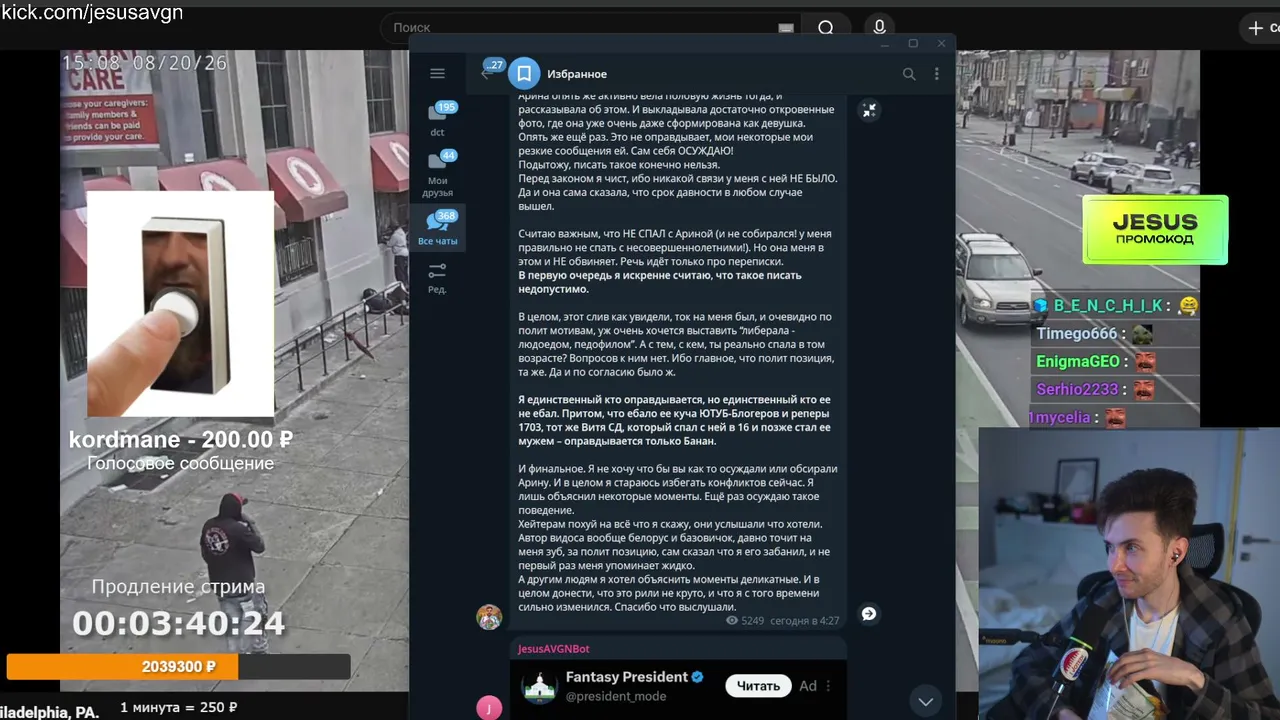Click the Продление стрима label

tap(179, 587)
